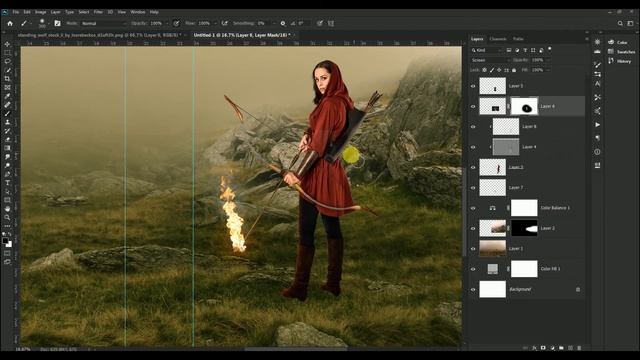Hide the Color Balance 1 adjustment layer

pyautogui.click(x=473, y=208)
